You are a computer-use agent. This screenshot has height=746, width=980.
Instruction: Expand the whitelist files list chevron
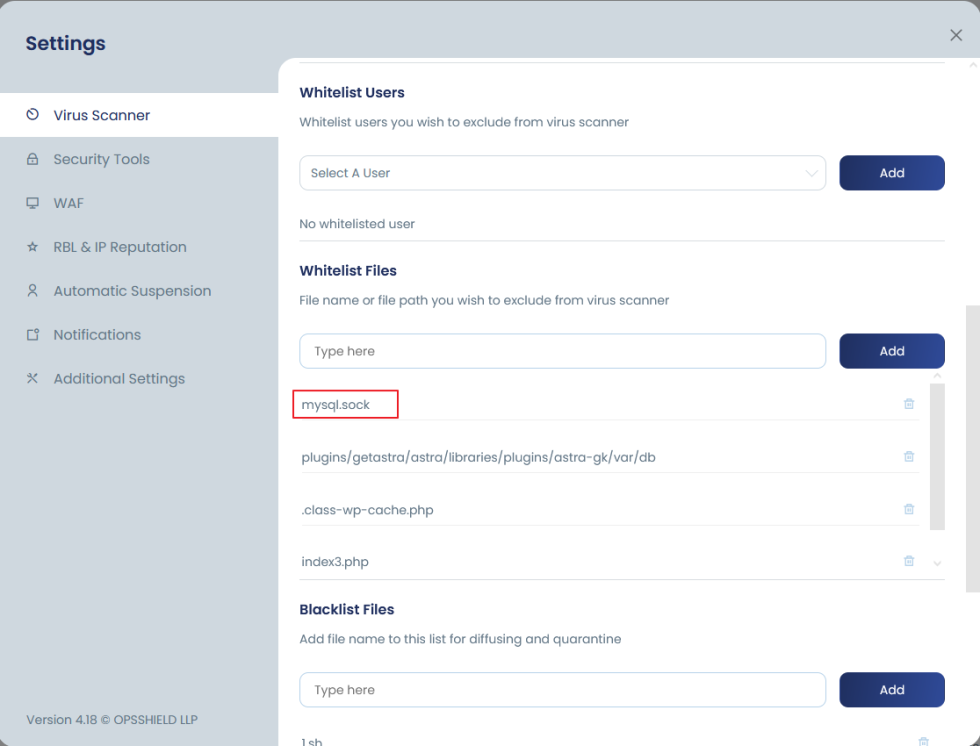(x=937, y=563)
